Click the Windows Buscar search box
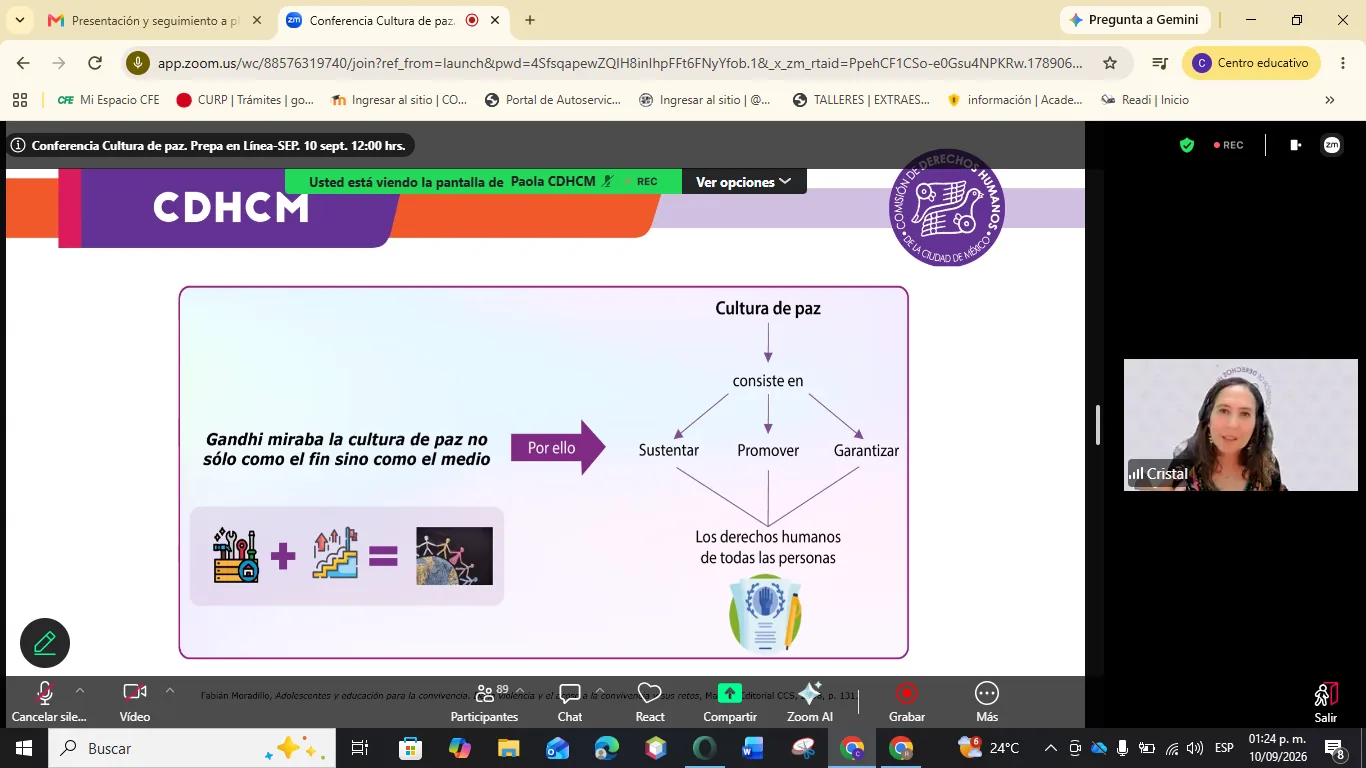 click(192, 748)
